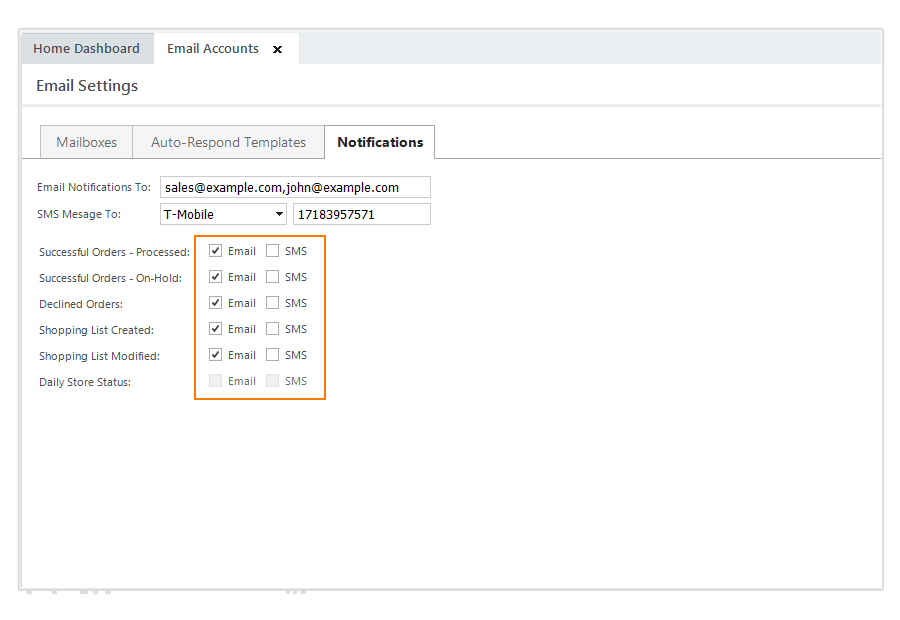
Task: Click the 'Shopping List Modified:' label
Action: (99, 356)
